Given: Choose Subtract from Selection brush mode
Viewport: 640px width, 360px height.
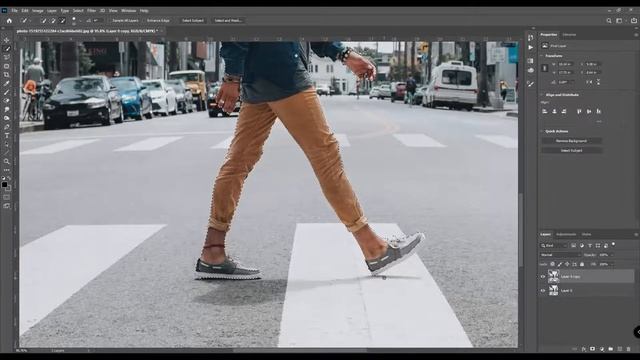Looking at the screenshot, I should [62, 20].
